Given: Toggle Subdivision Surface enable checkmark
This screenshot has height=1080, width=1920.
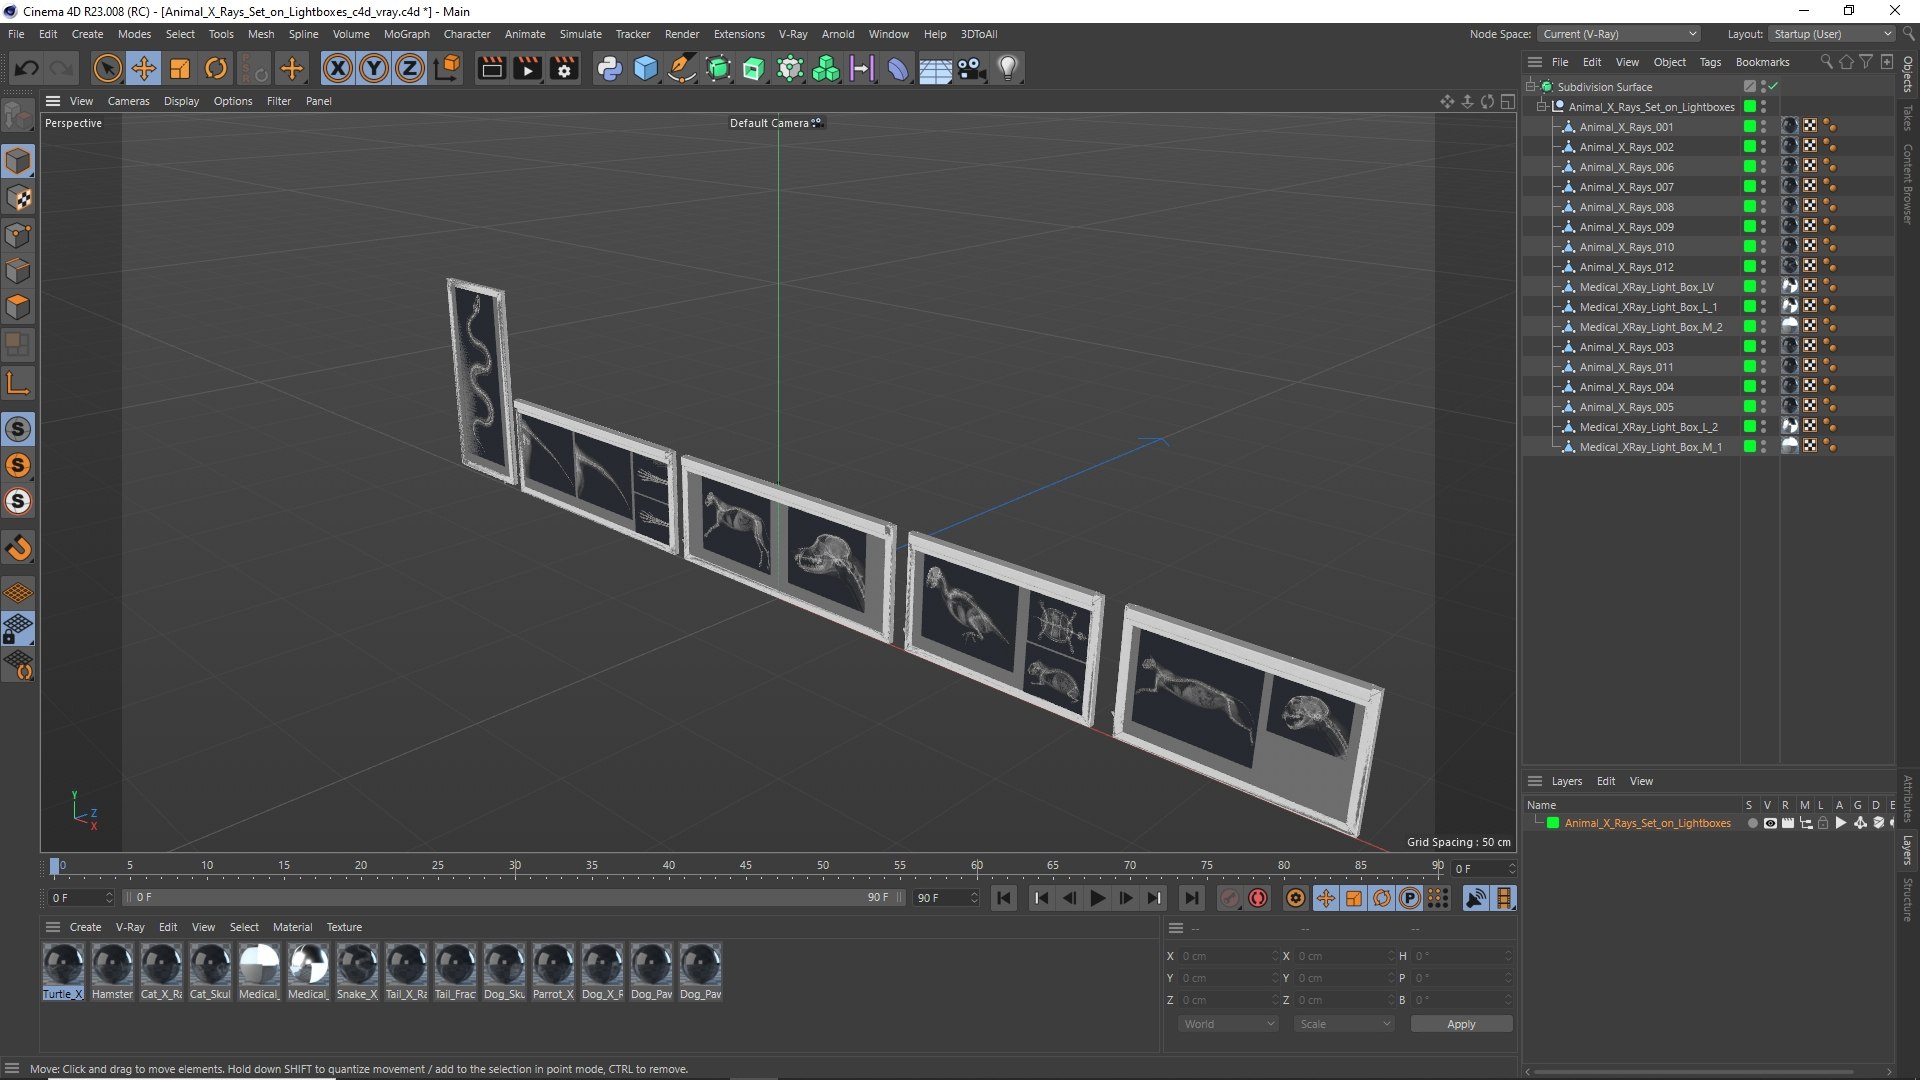Looking at the screenshot, I should click(x=1773, y=87).
